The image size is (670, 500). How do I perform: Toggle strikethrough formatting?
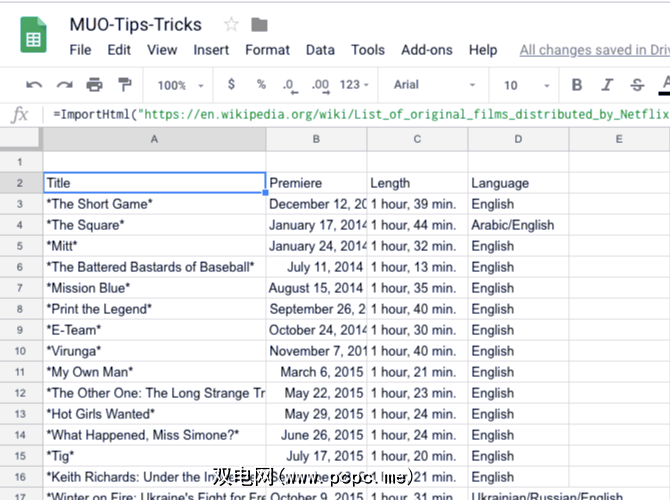[x=637, y=85]
